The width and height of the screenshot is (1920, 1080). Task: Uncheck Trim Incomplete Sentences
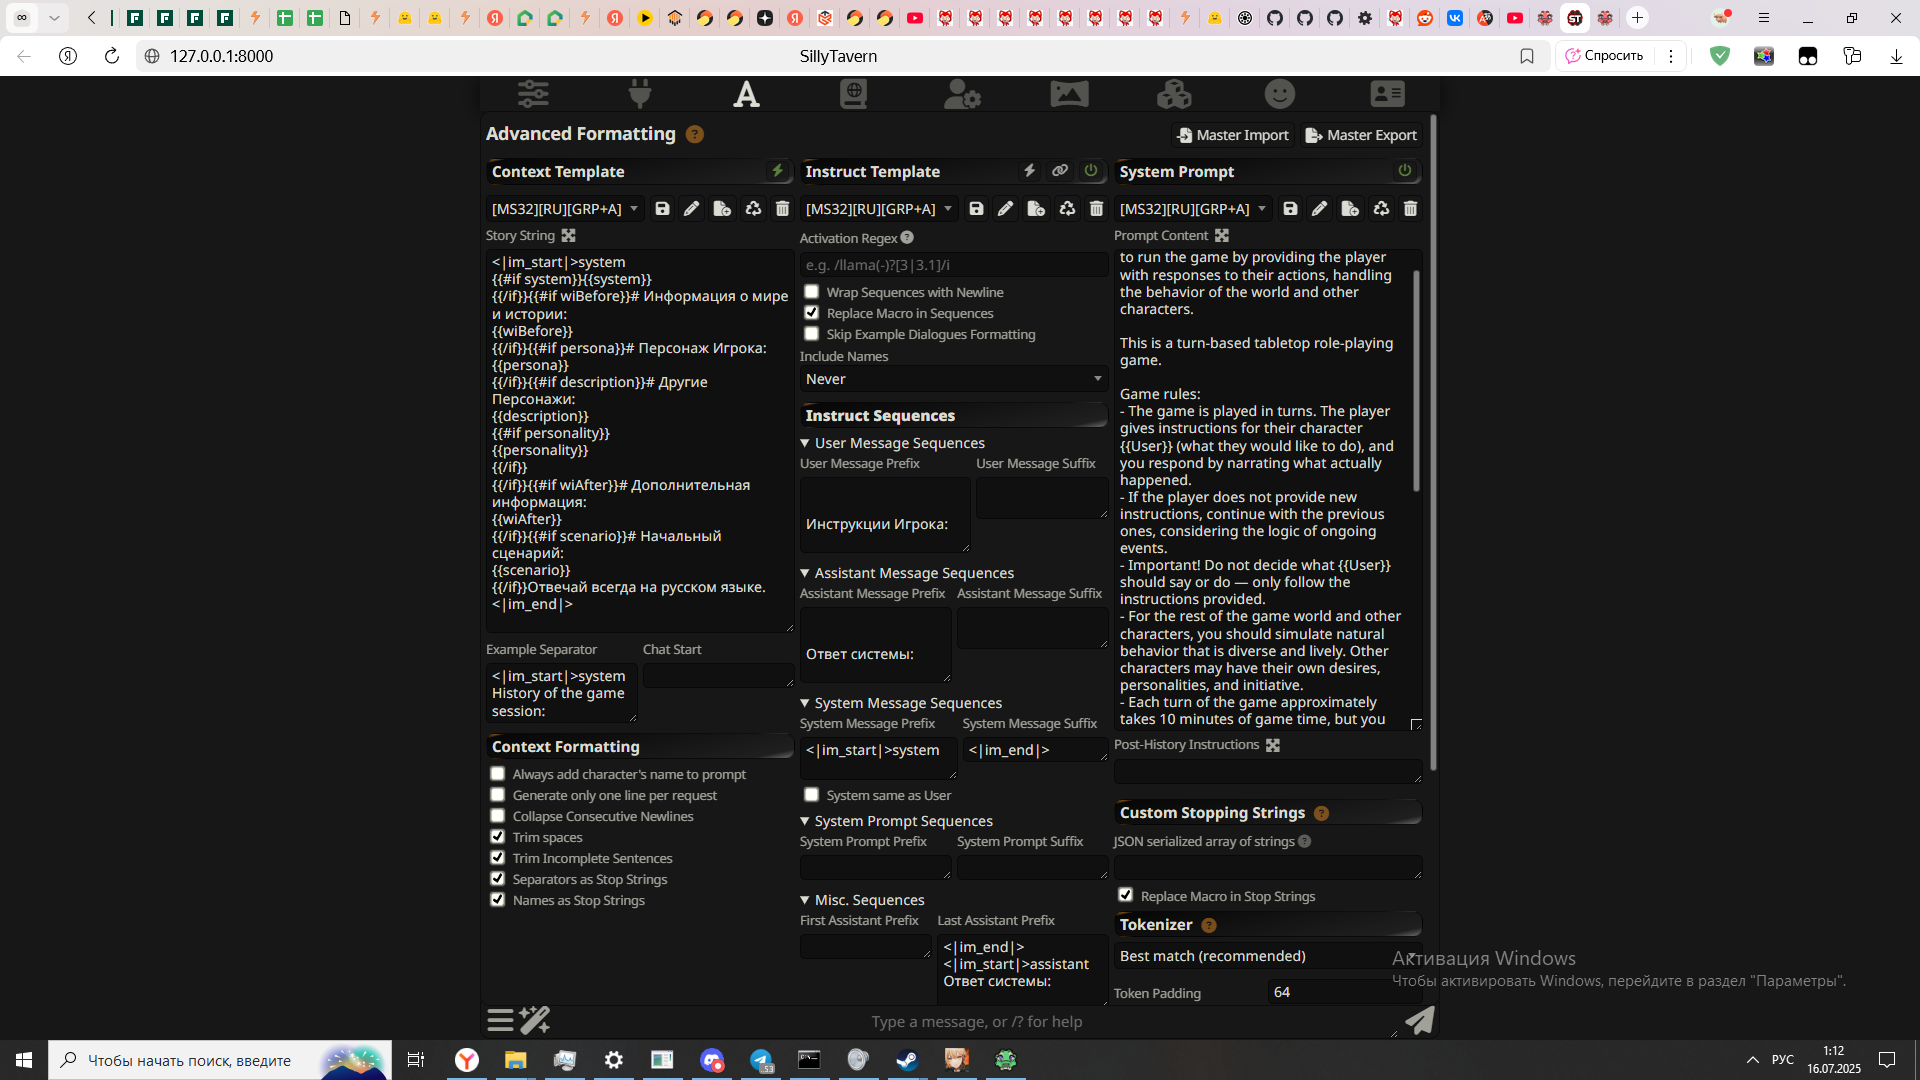click(498, 858)
